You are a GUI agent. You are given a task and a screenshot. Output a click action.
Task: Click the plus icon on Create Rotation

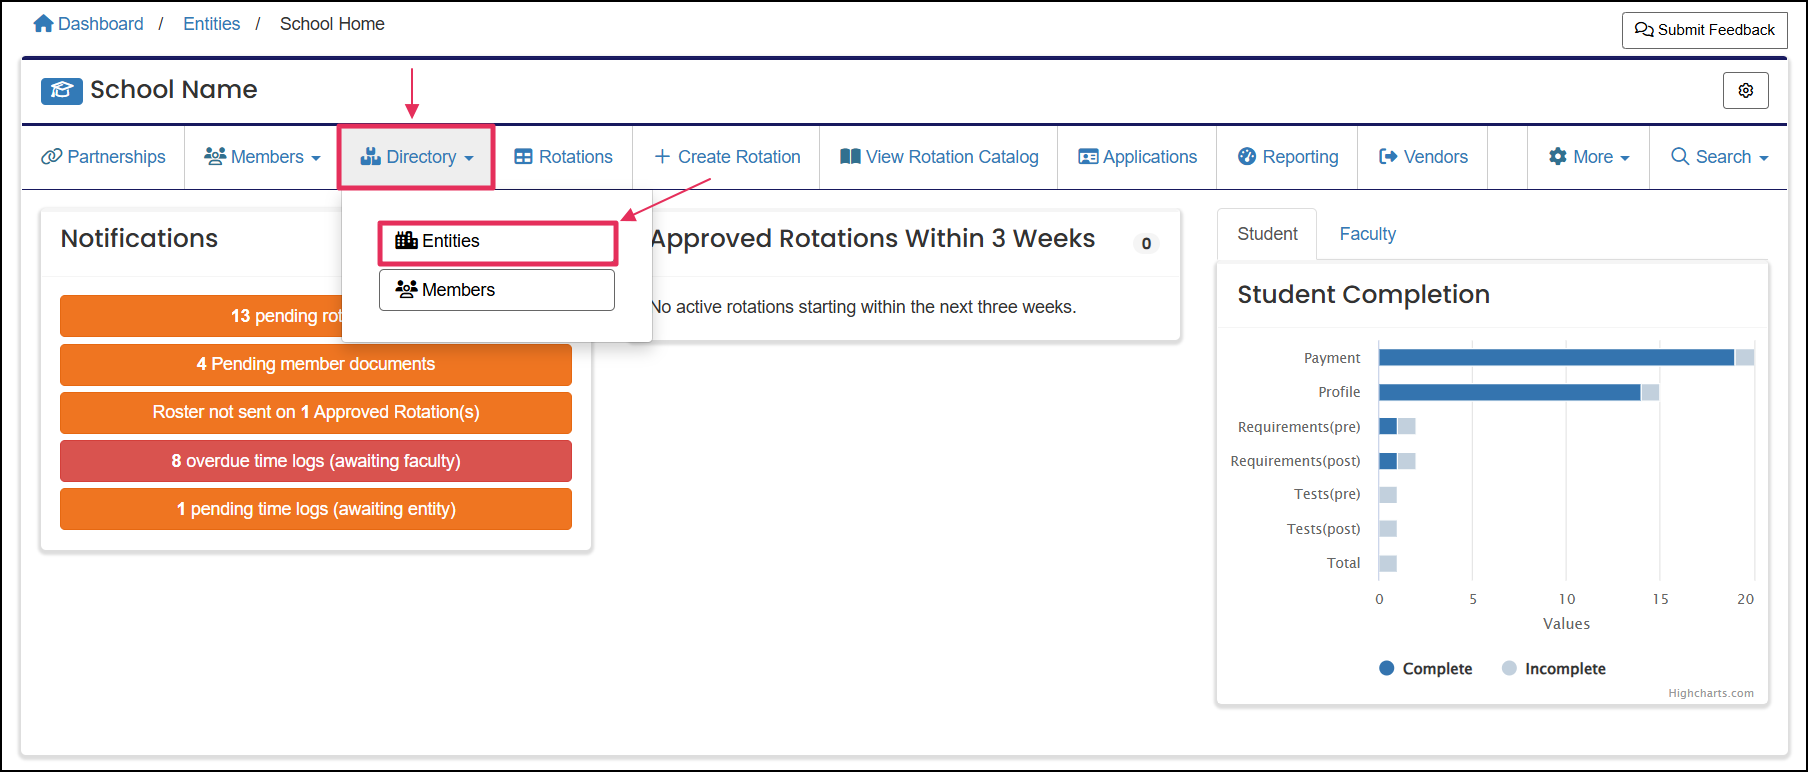pos(662,157)
